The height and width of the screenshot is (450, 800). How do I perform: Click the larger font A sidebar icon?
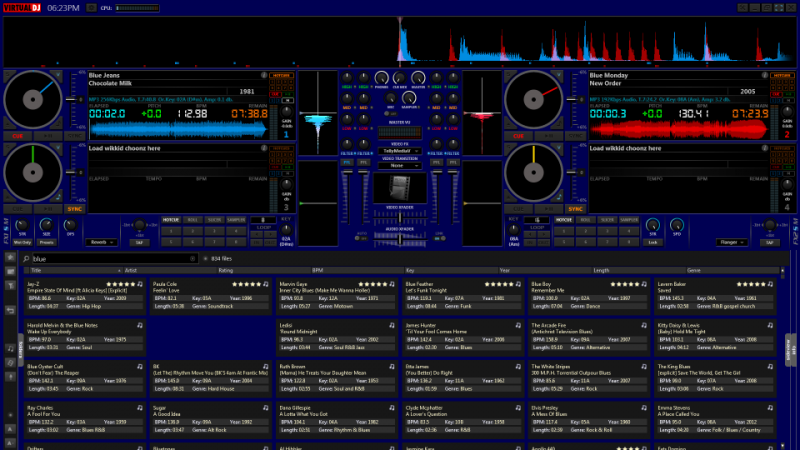point(10,430)
